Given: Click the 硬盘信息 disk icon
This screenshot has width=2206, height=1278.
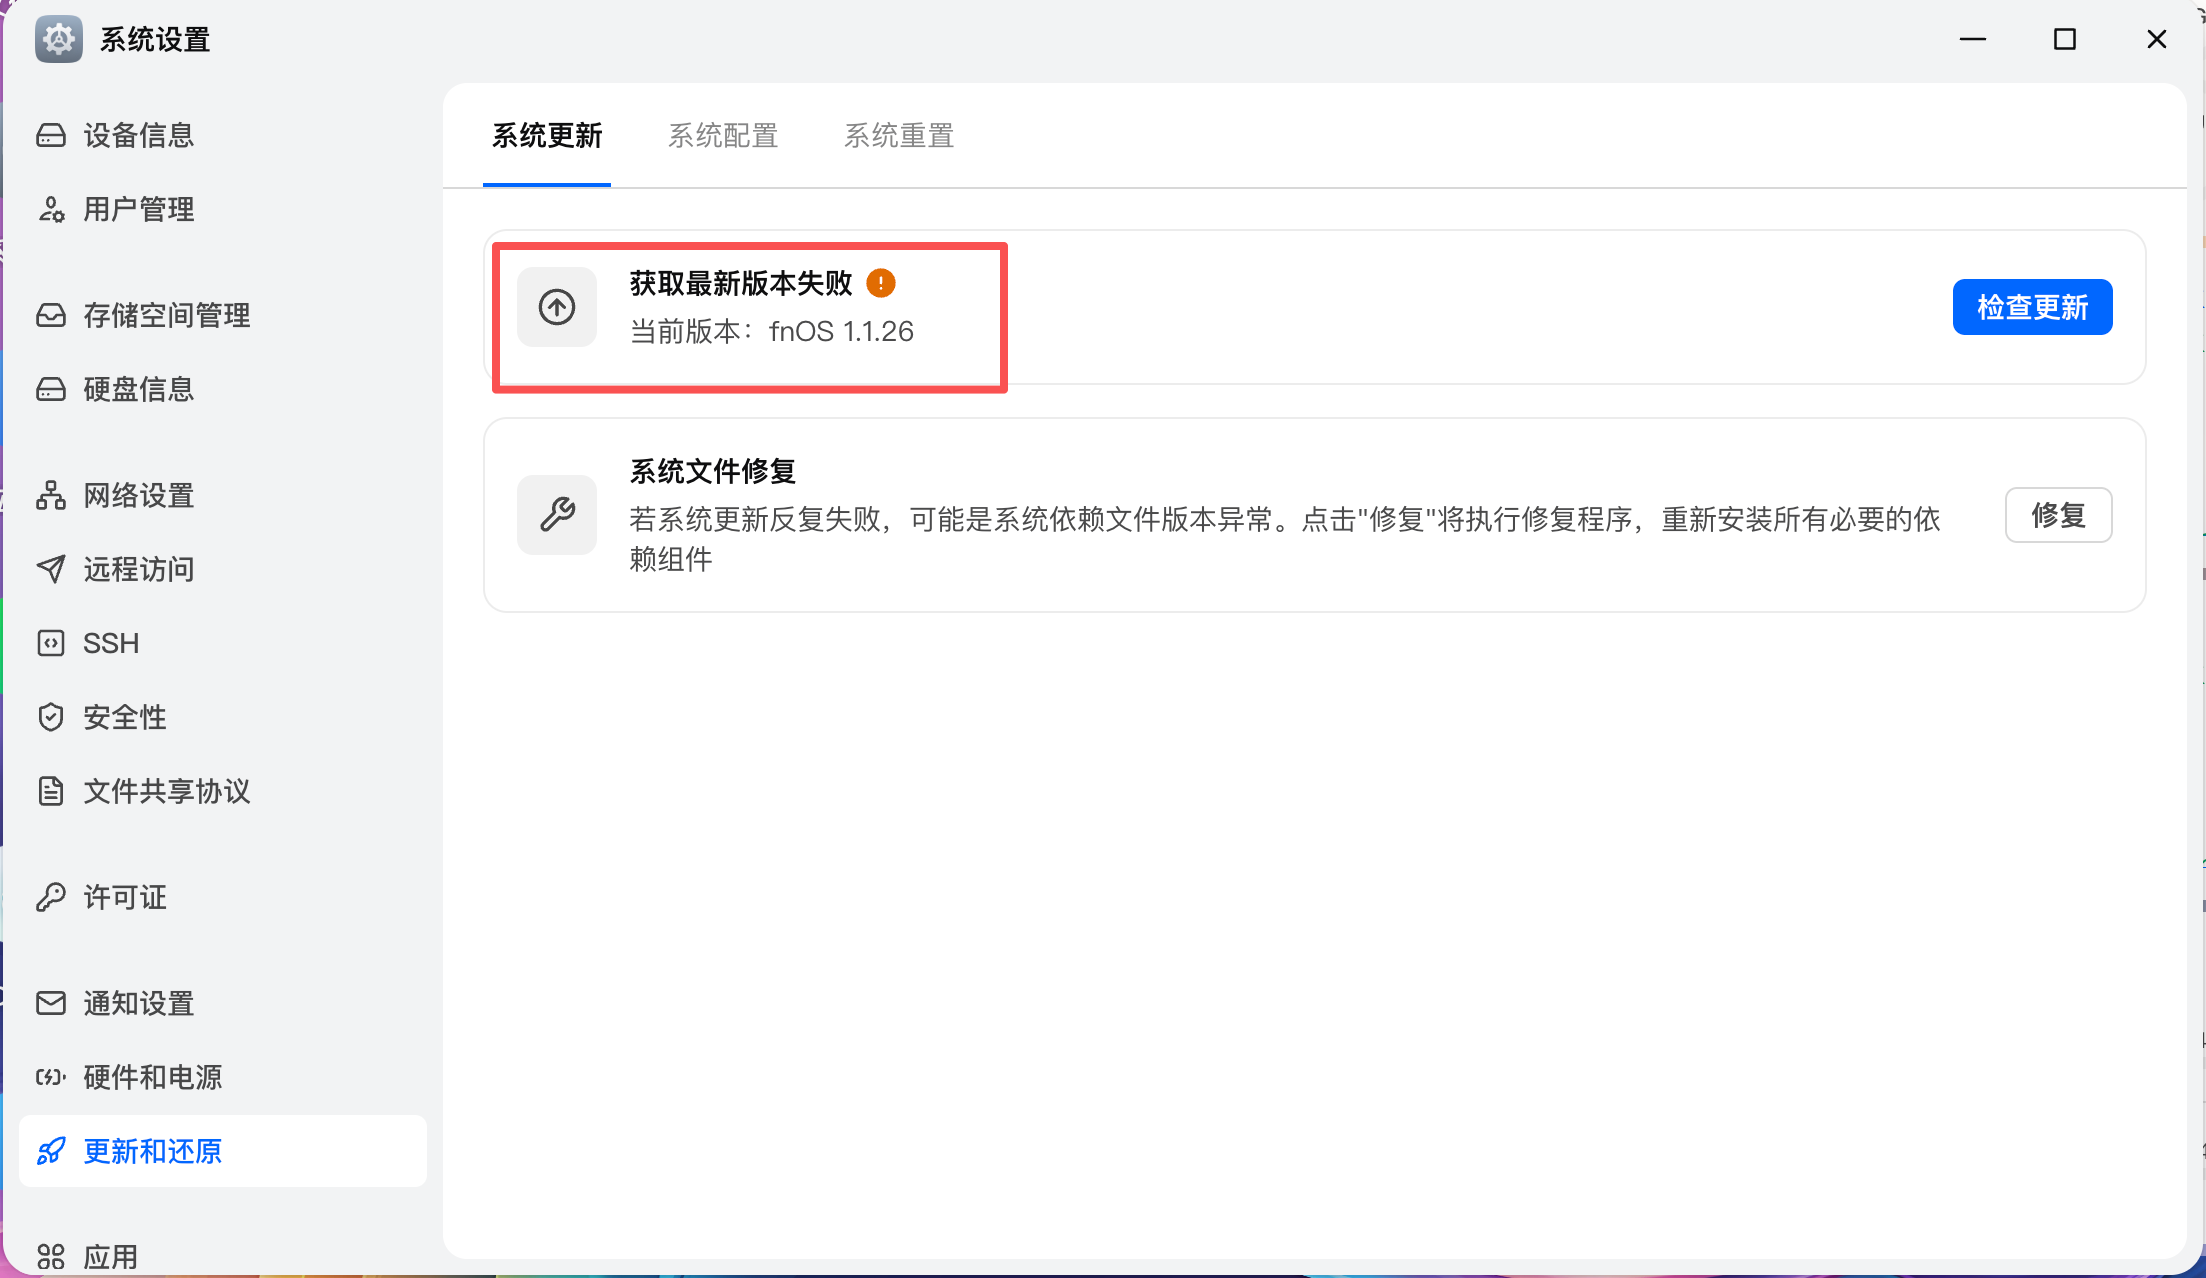Looking at the screenshot, I should pyautogui.click(x=51, y=389).
